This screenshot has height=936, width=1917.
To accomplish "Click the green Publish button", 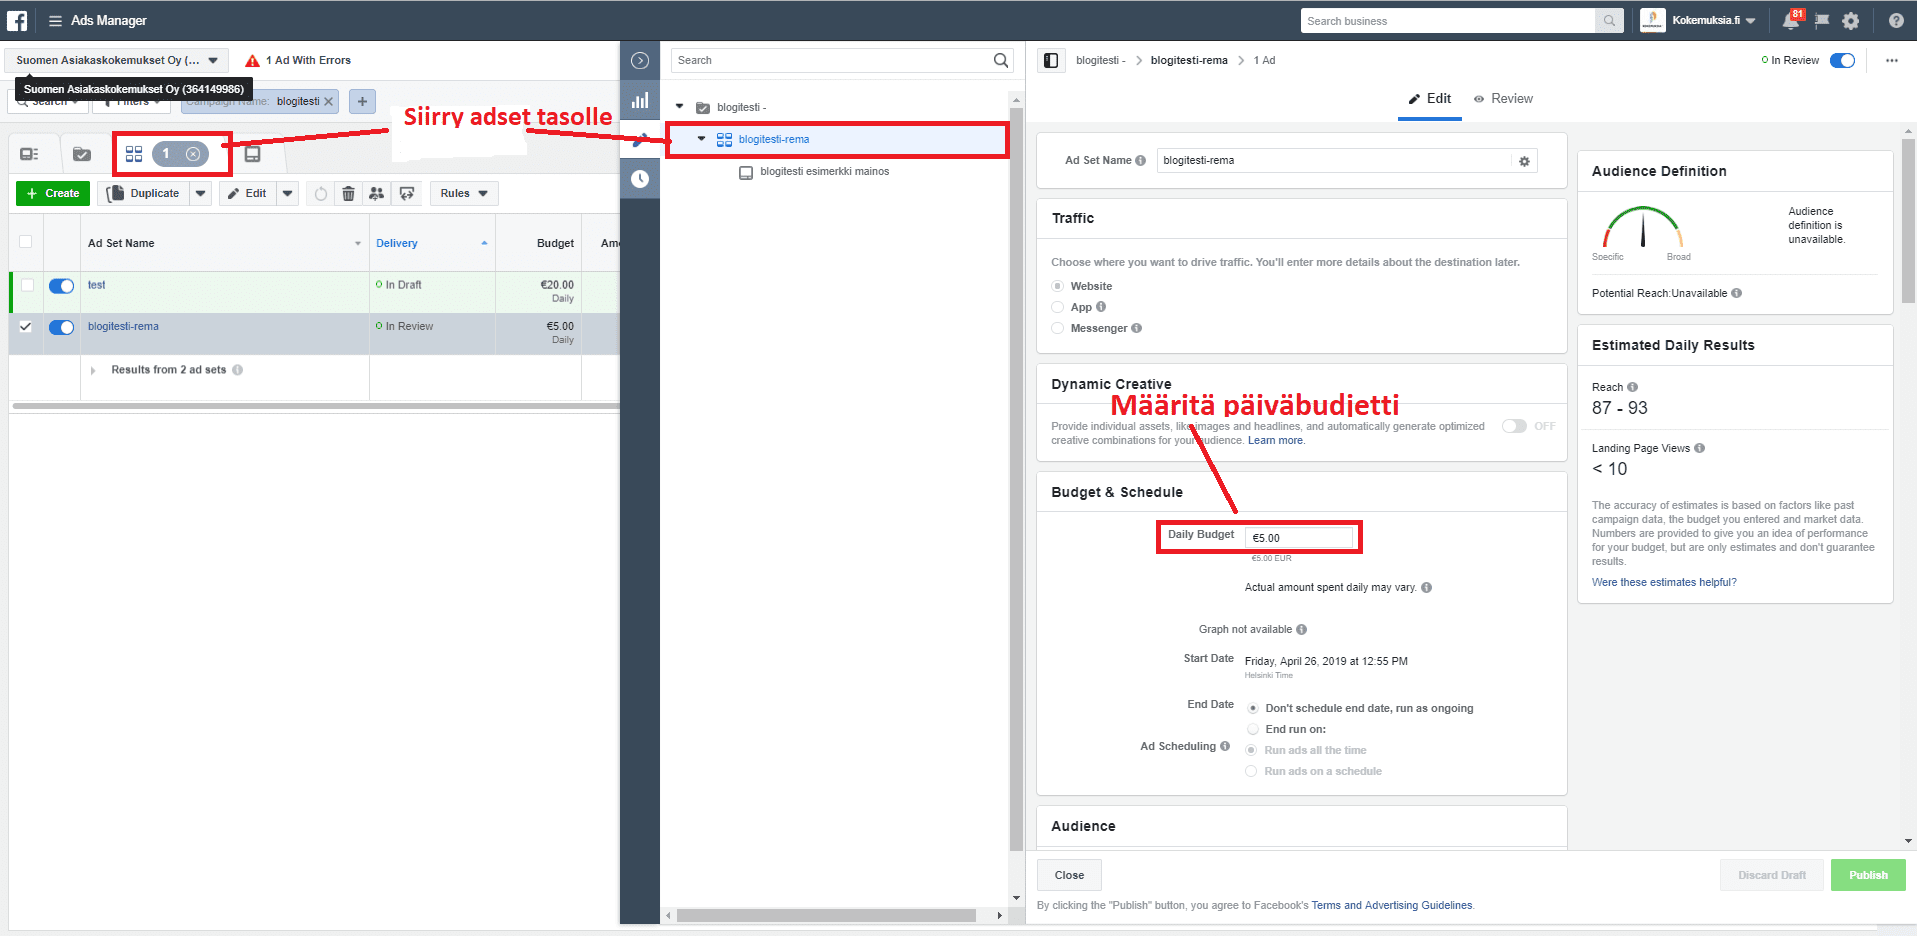I will tap(1868, 875).
